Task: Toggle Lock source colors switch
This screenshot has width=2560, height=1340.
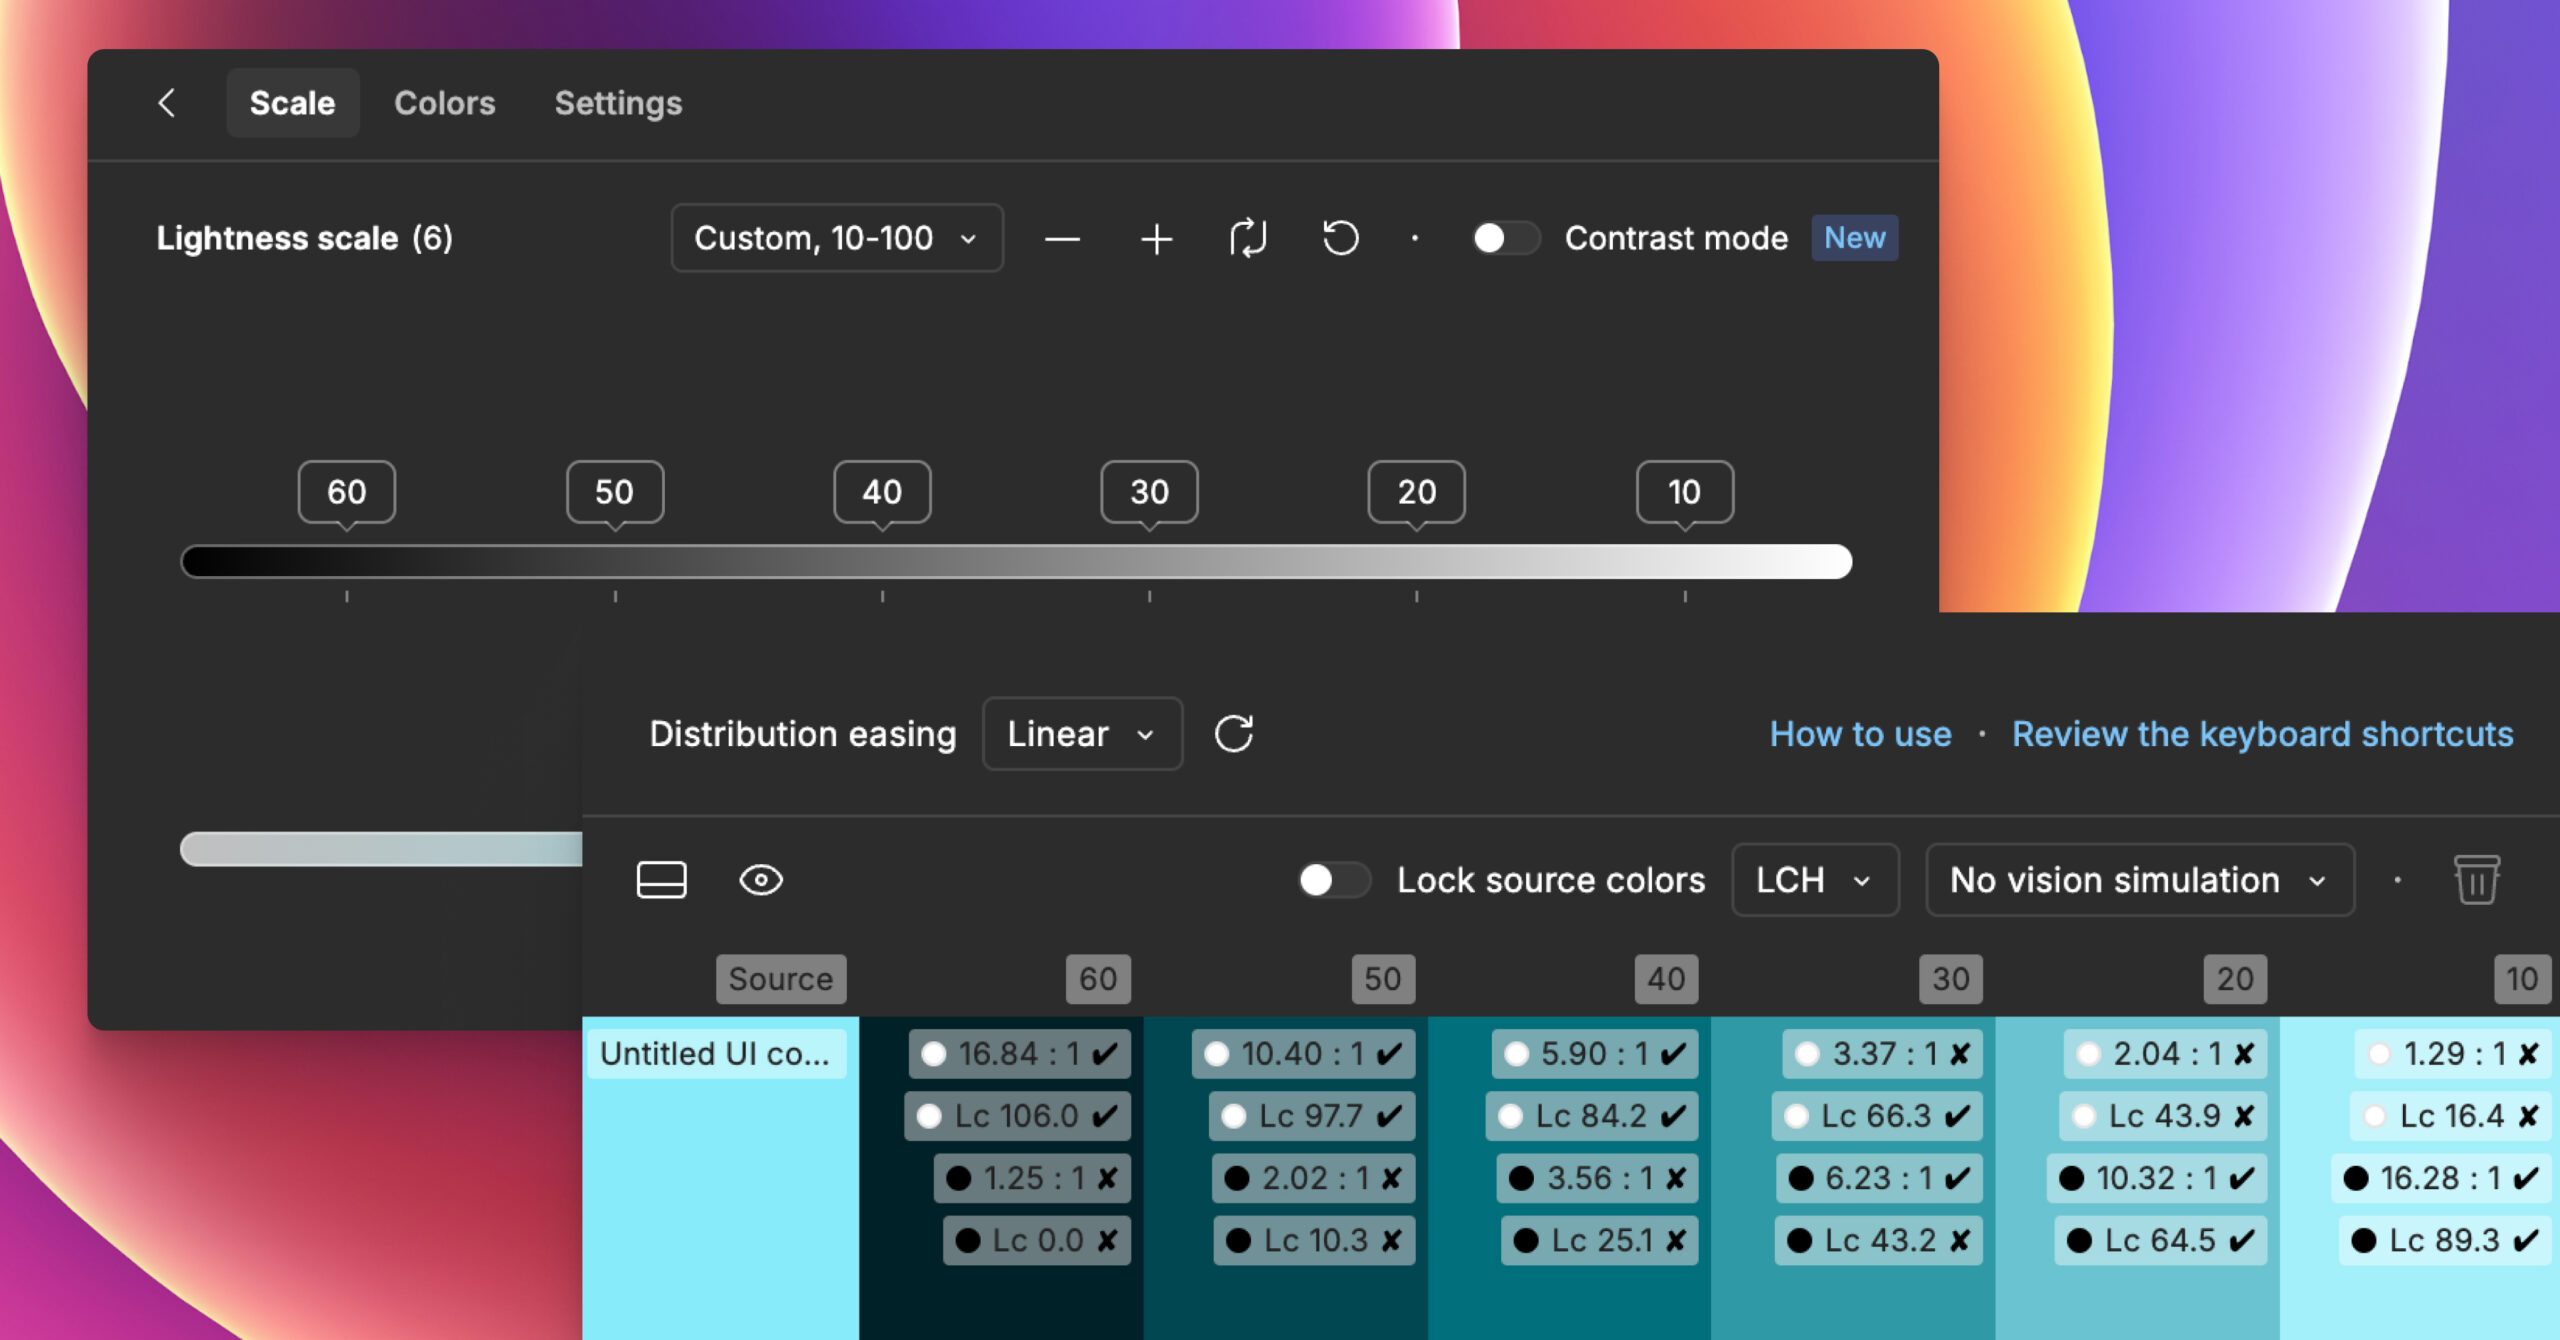Action: 1333,880
